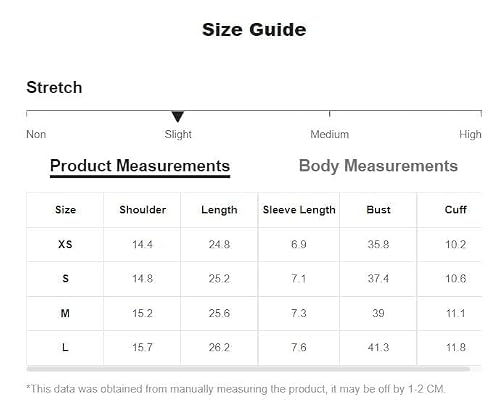The height and width of the screenshot is (406, 500).
Task: Click the stretch indicator triangle marker
Action: [x=178, y=117]
